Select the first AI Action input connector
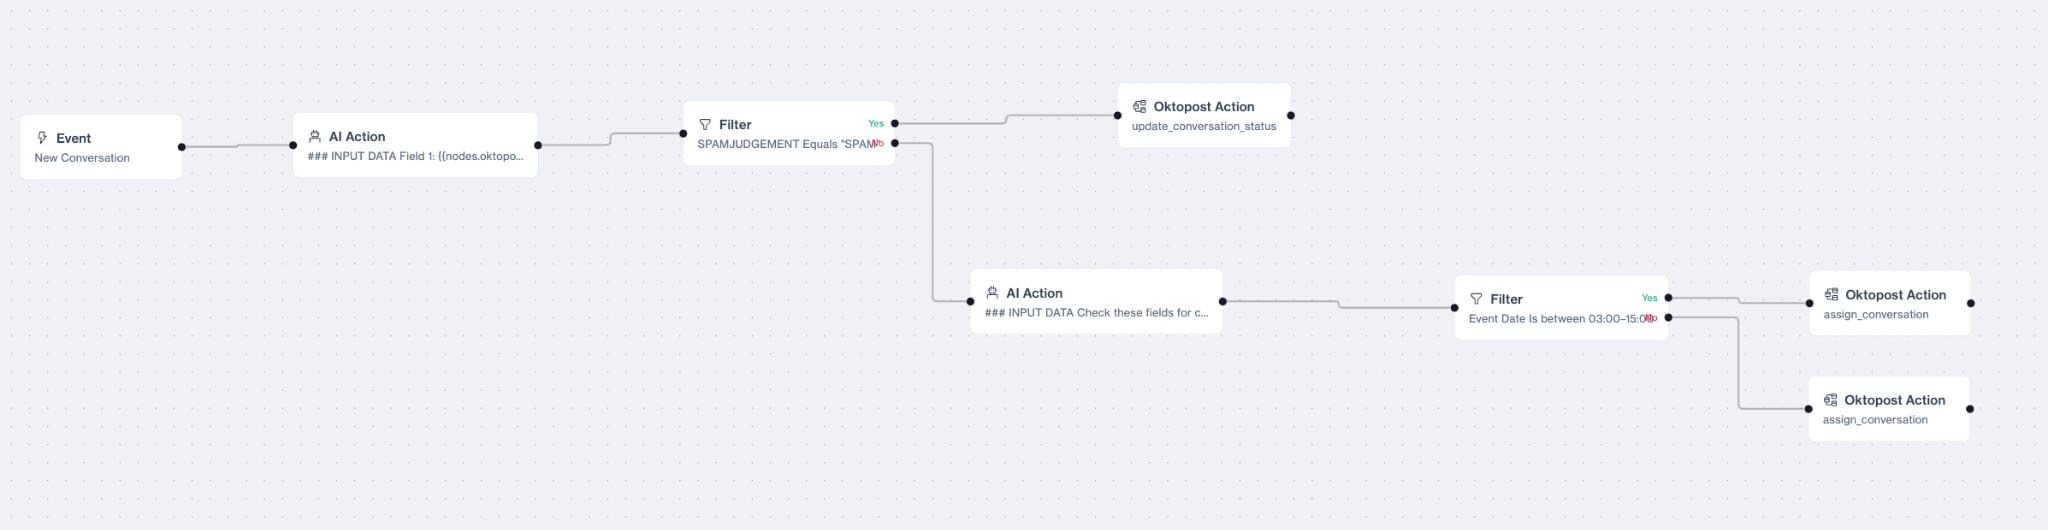This screenshot has width=2048, height=530. 293,145
